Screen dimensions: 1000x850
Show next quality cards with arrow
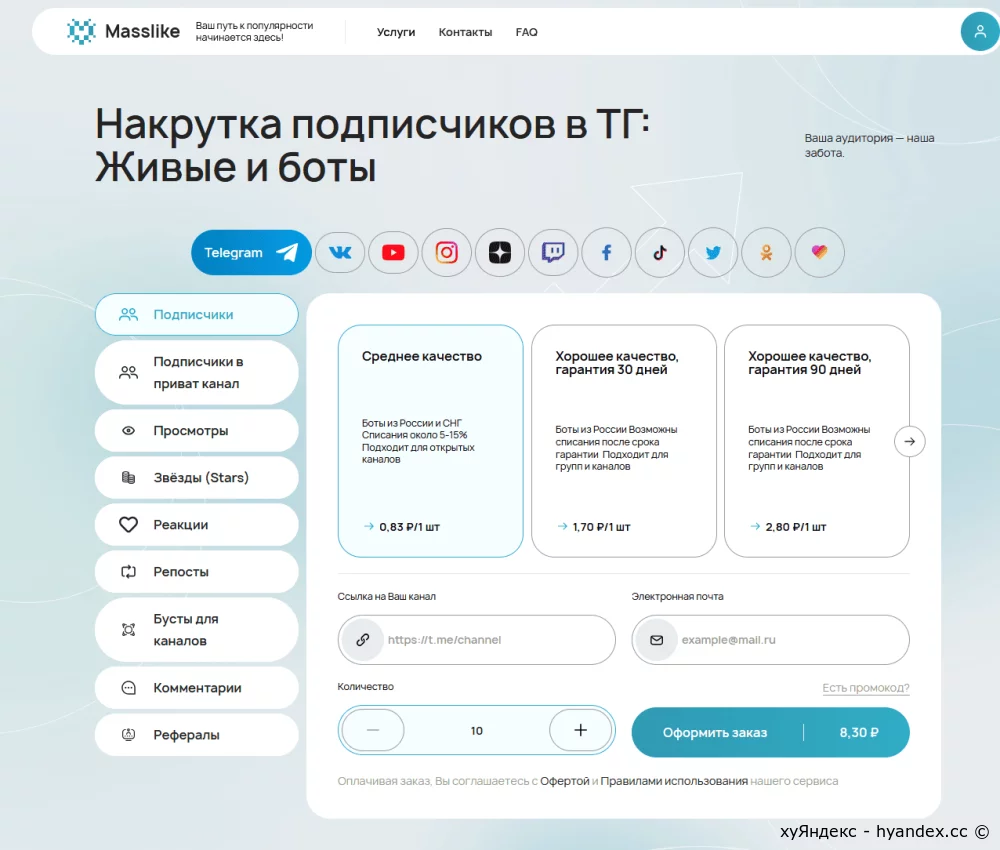(x=909, y=441)
